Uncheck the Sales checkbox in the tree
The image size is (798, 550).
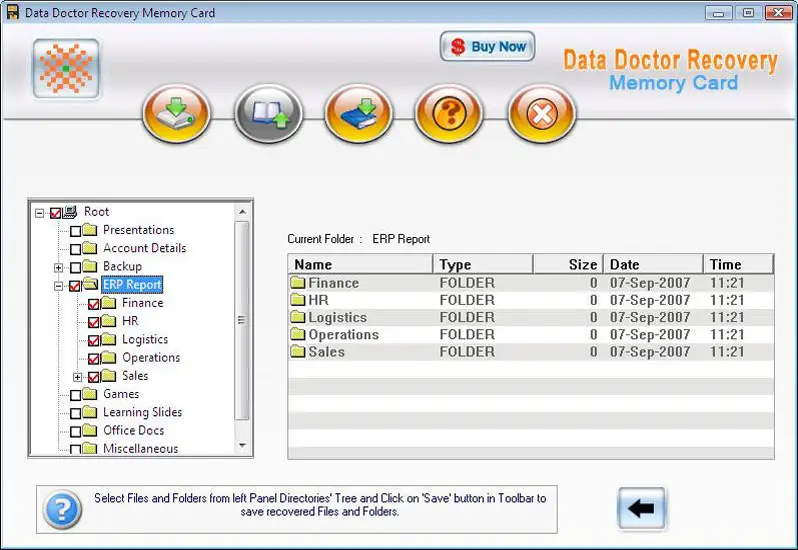pyautogui.click(x=94, y=377)
